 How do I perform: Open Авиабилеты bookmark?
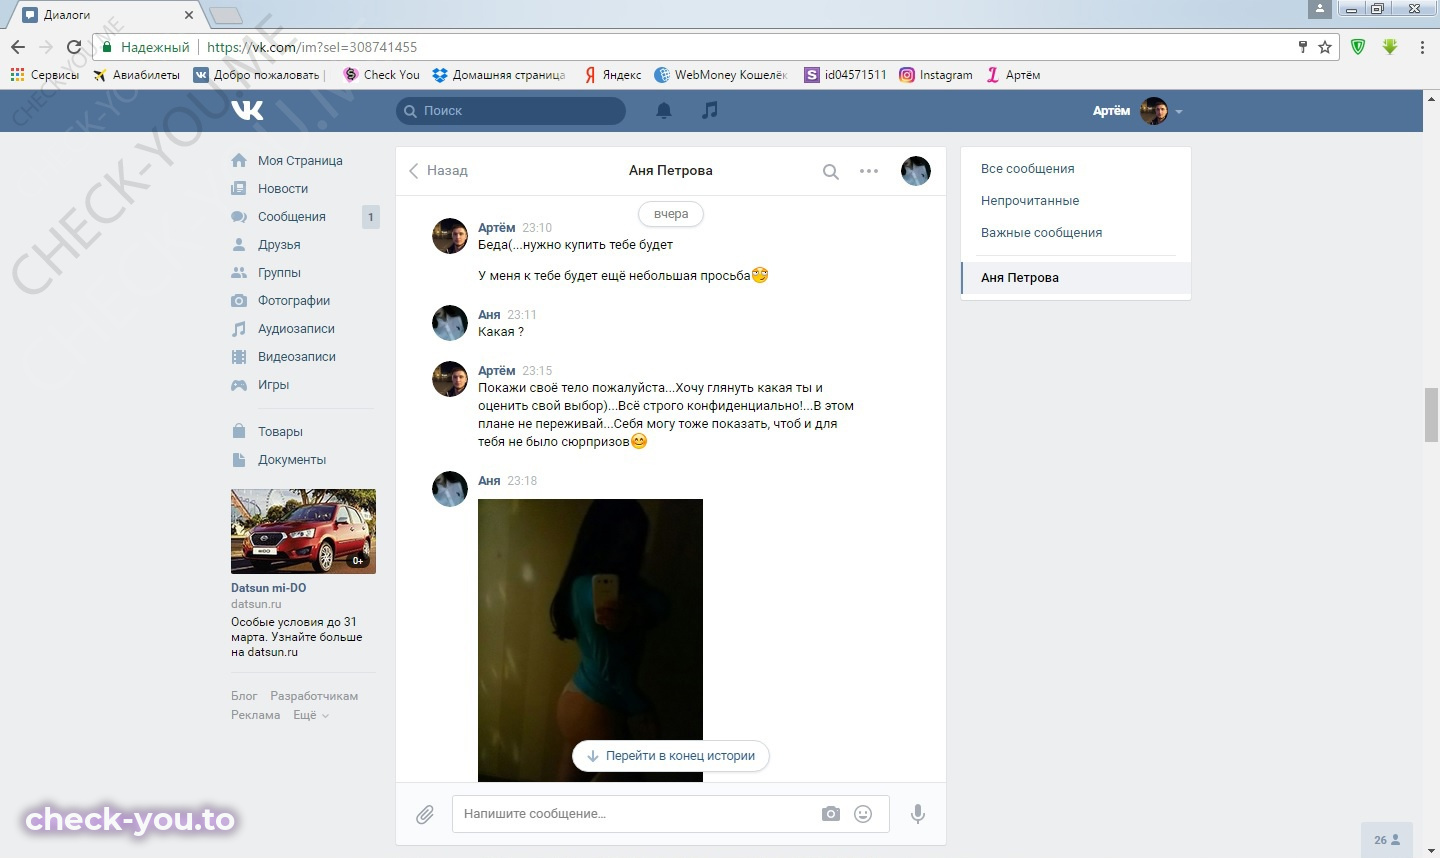tap(137, 75)
